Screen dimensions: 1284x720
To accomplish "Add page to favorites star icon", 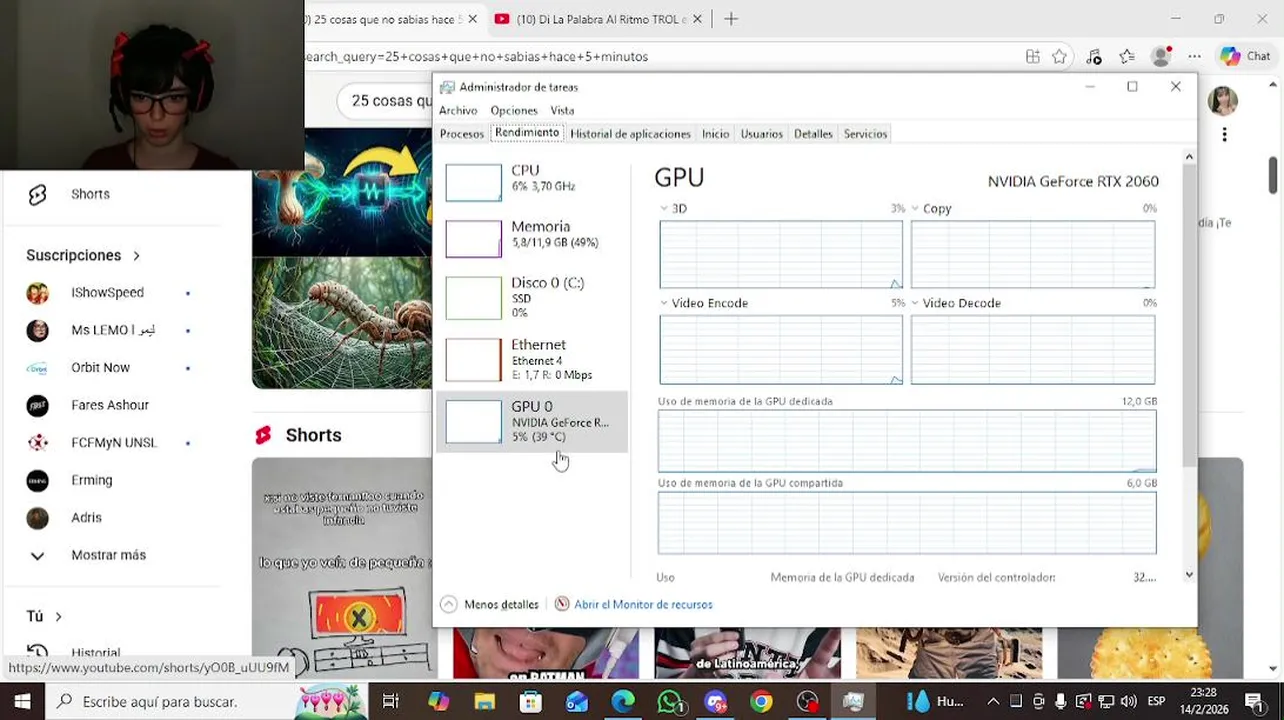I will [x=1060, y=56].
